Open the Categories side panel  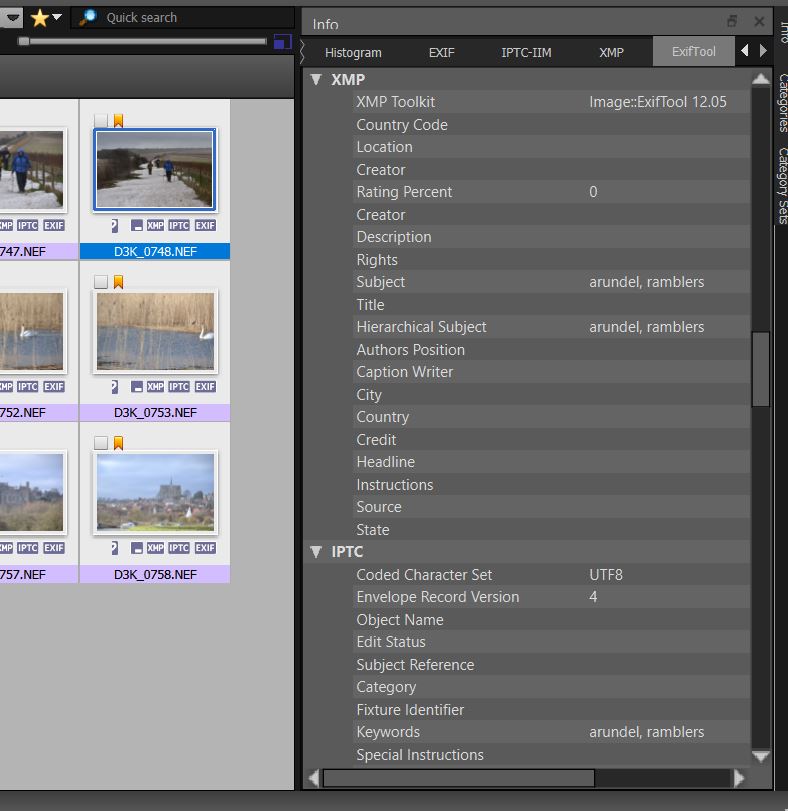[x=782, y=103]
